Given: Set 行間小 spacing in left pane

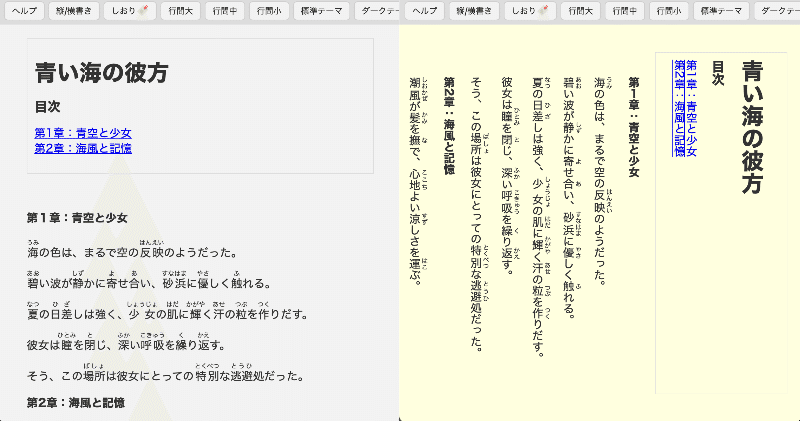Looking at the screenshot, I should [x=269, y=11].
